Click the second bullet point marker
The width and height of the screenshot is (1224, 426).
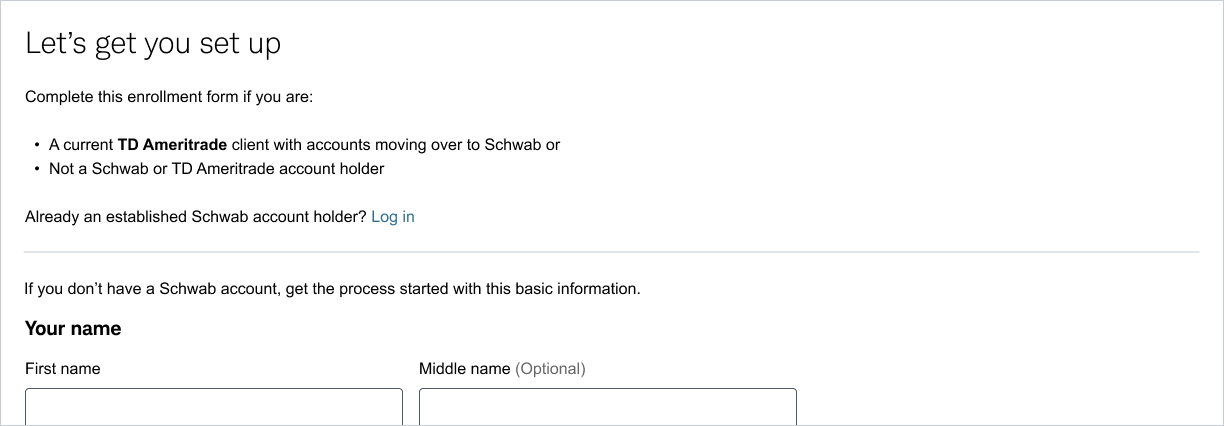pos(37,169)
